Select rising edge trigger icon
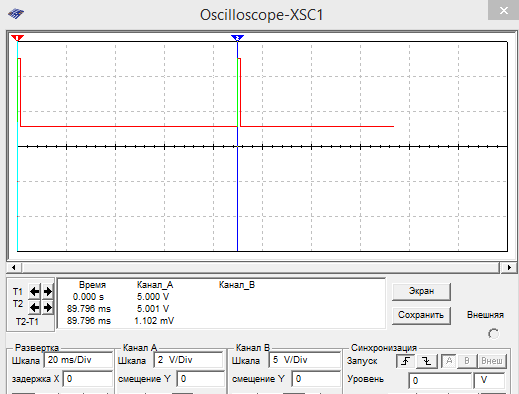 tap(406, 361)
